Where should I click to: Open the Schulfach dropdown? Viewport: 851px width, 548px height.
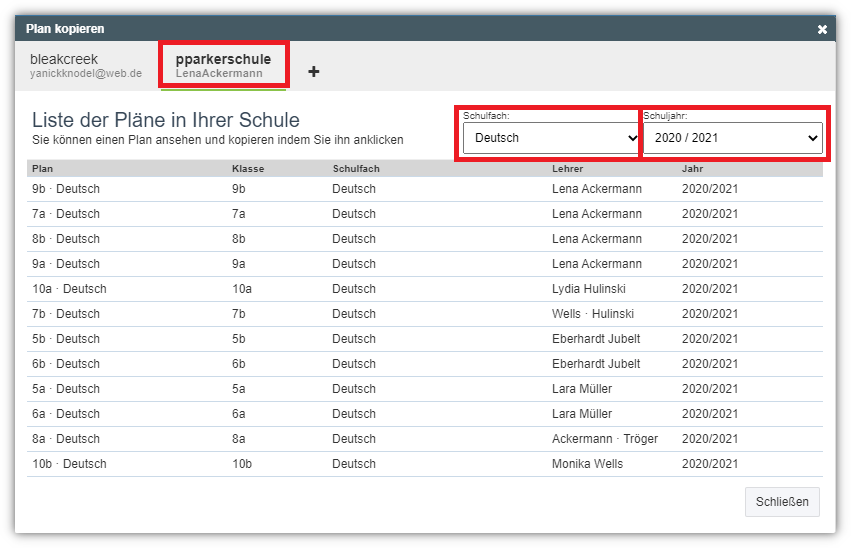[550, 138]
